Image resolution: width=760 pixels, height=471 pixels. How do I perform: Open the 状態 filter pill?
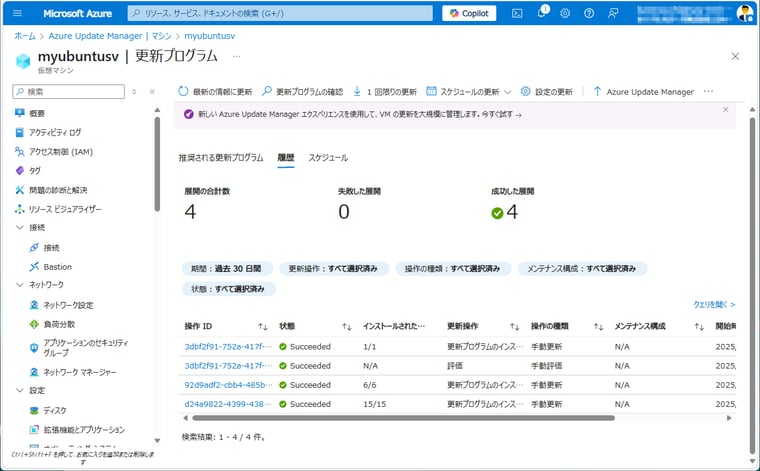pyautogui.click(x=228, y=289)
